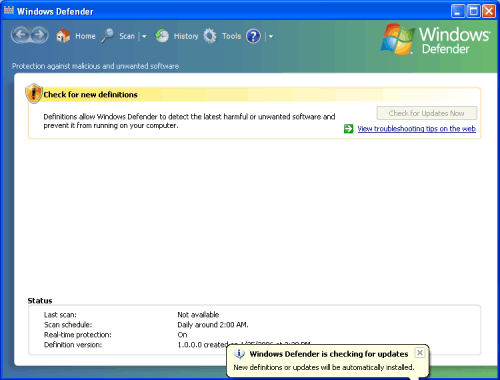This screenshot has height=380, width=500.
Task: Open the Home house icon
Action: 63,36
